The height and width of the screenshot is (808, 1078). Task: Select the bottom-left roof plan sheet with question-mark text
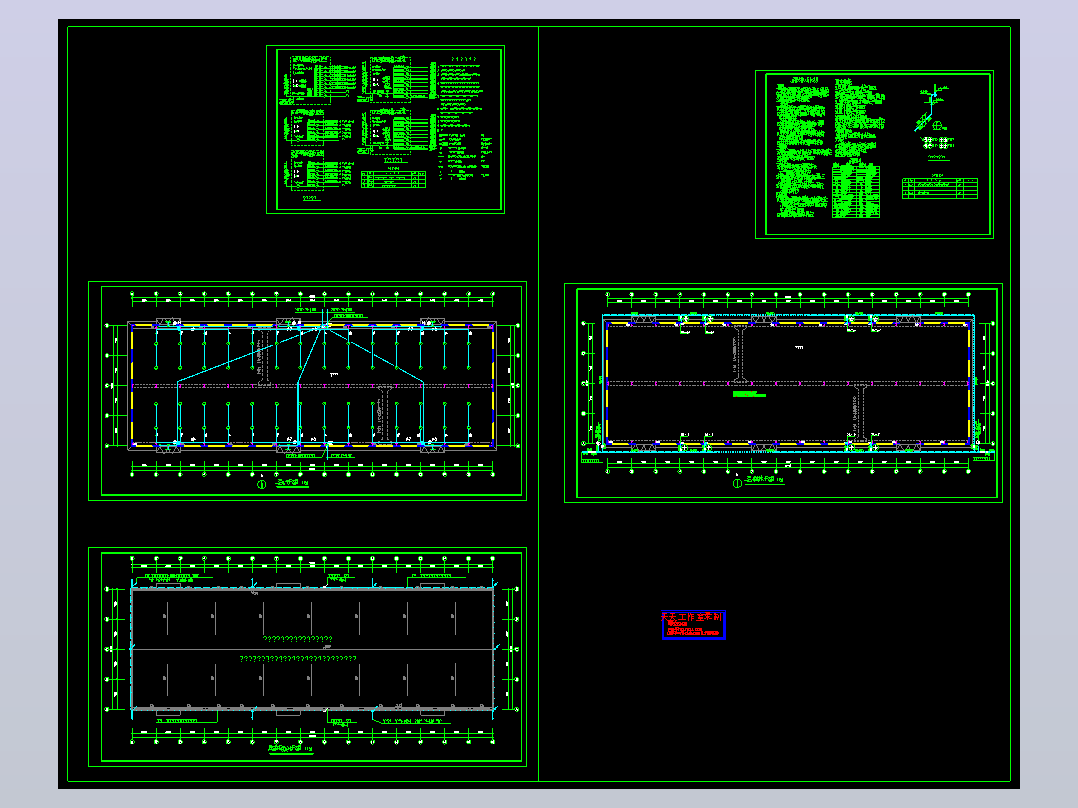307,657
